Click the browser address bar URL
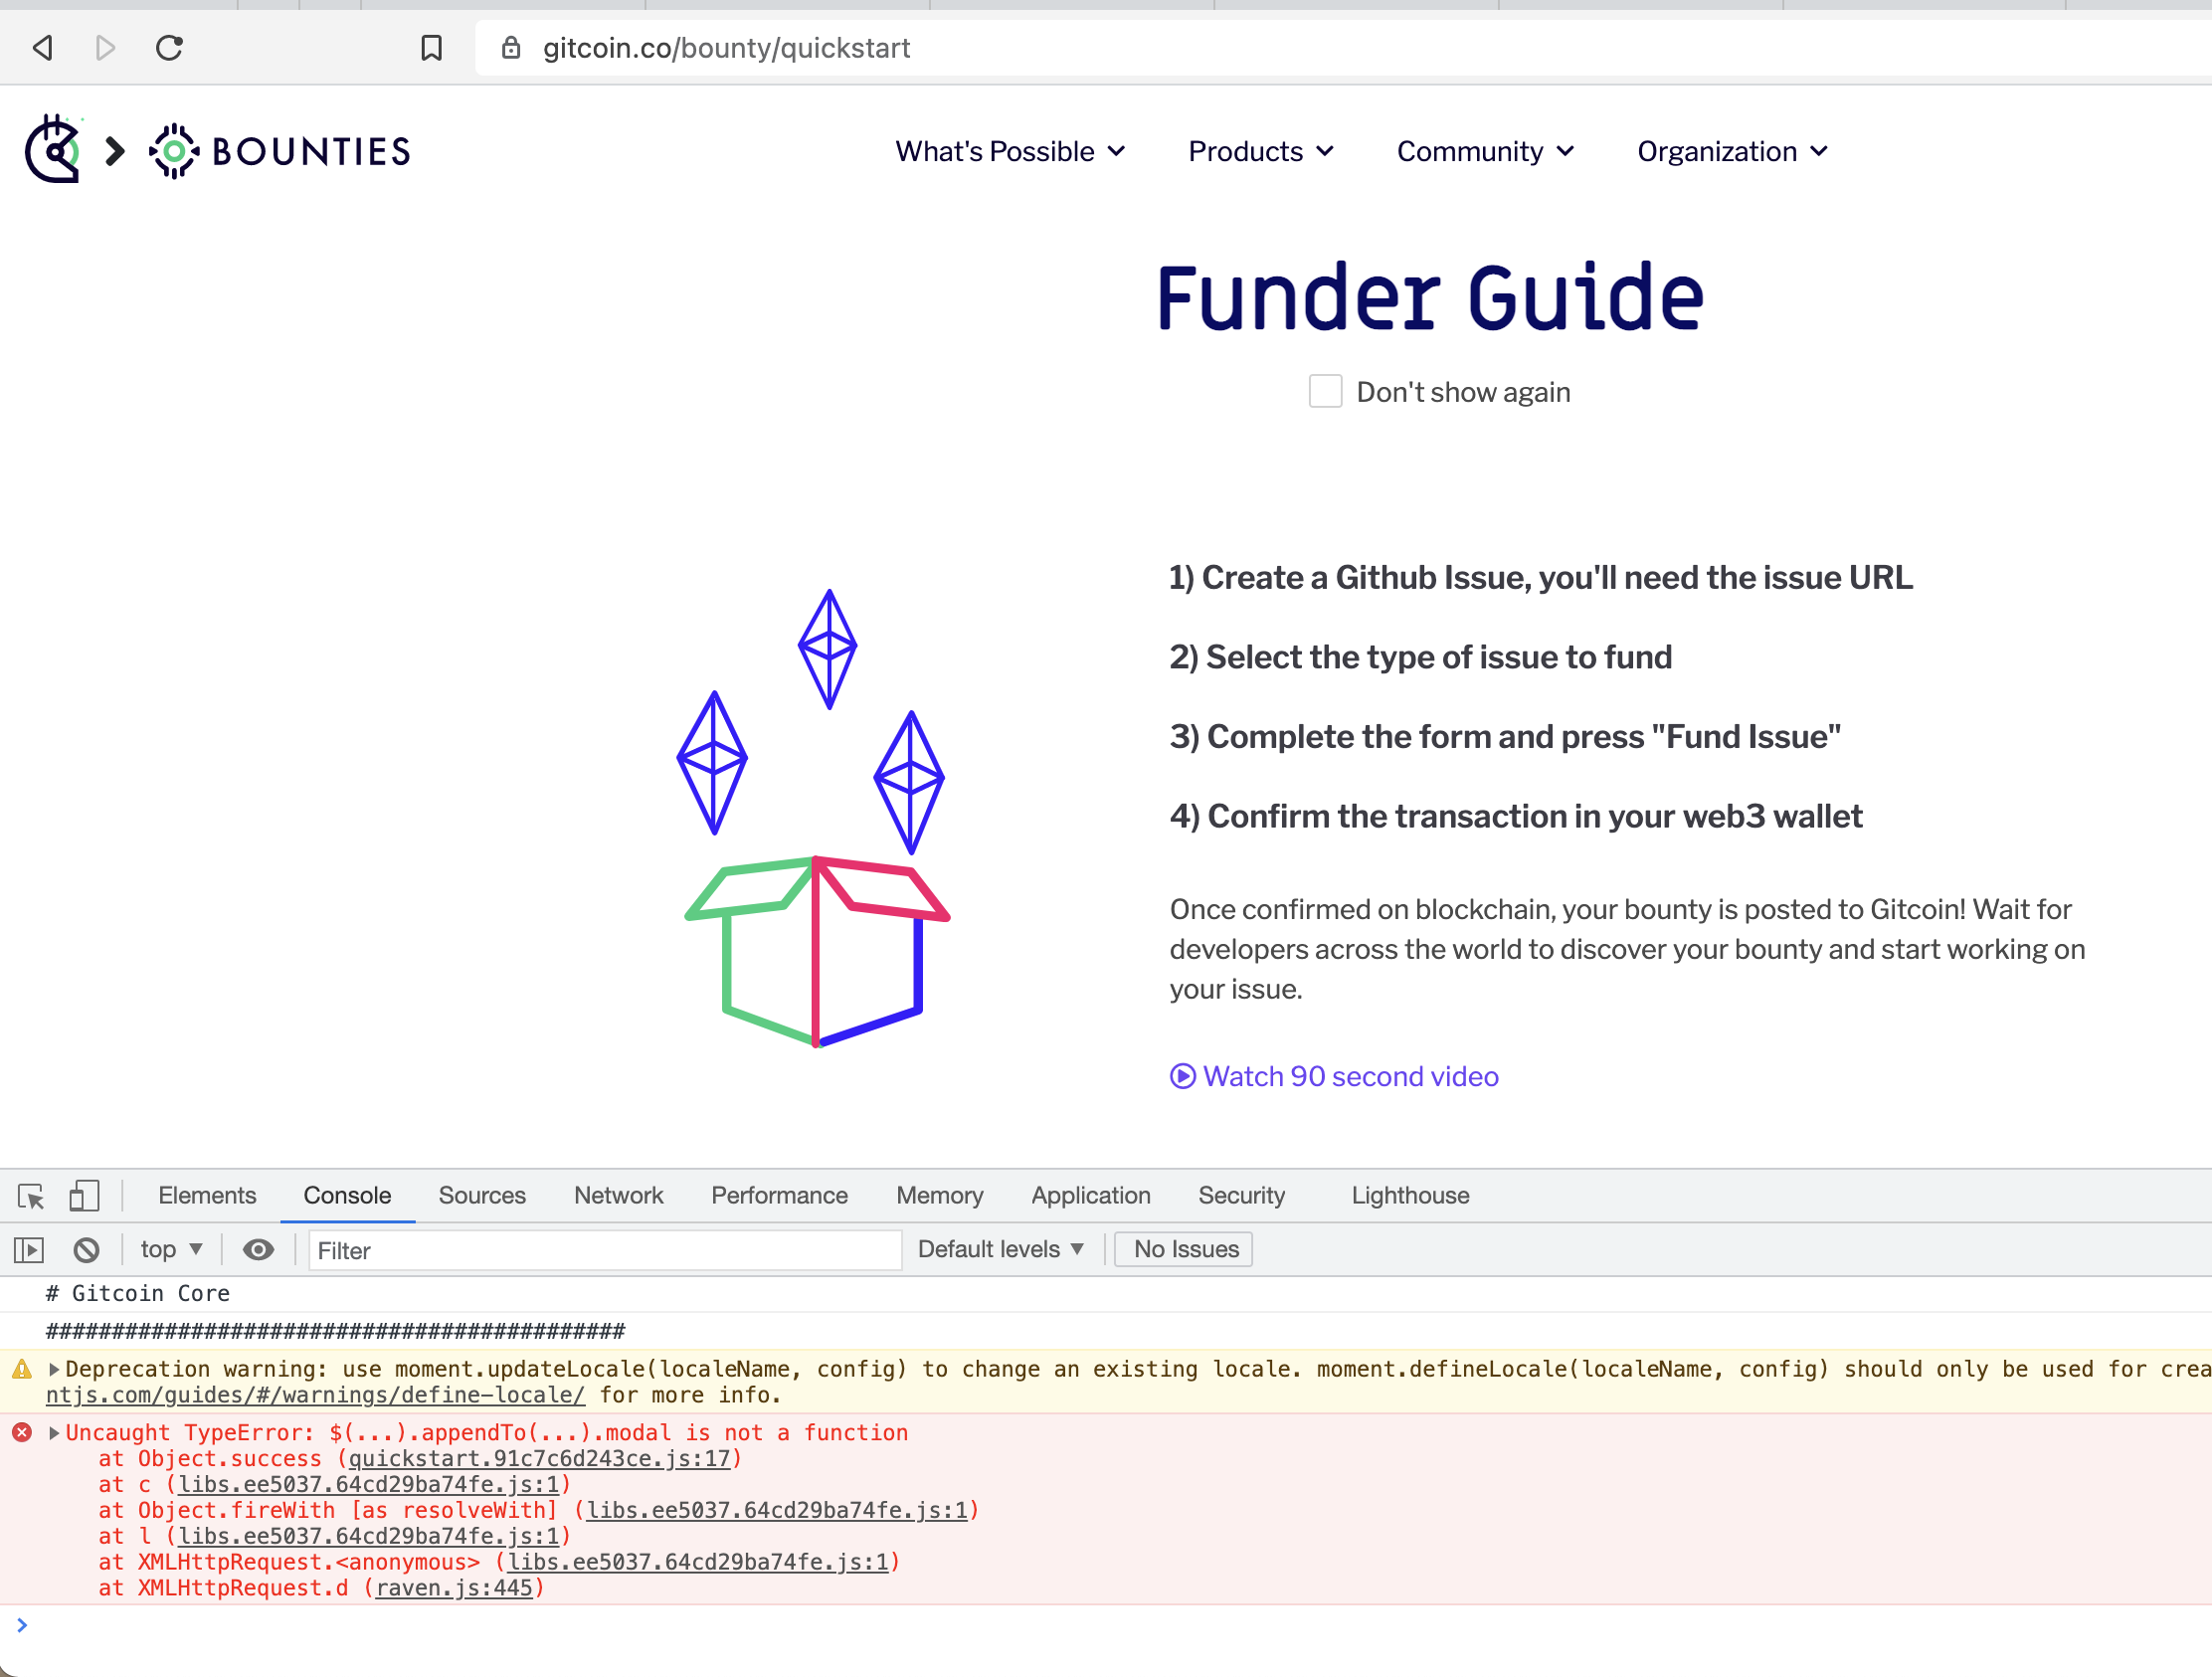The image size is (2212, 1677). tap(726, 48)
